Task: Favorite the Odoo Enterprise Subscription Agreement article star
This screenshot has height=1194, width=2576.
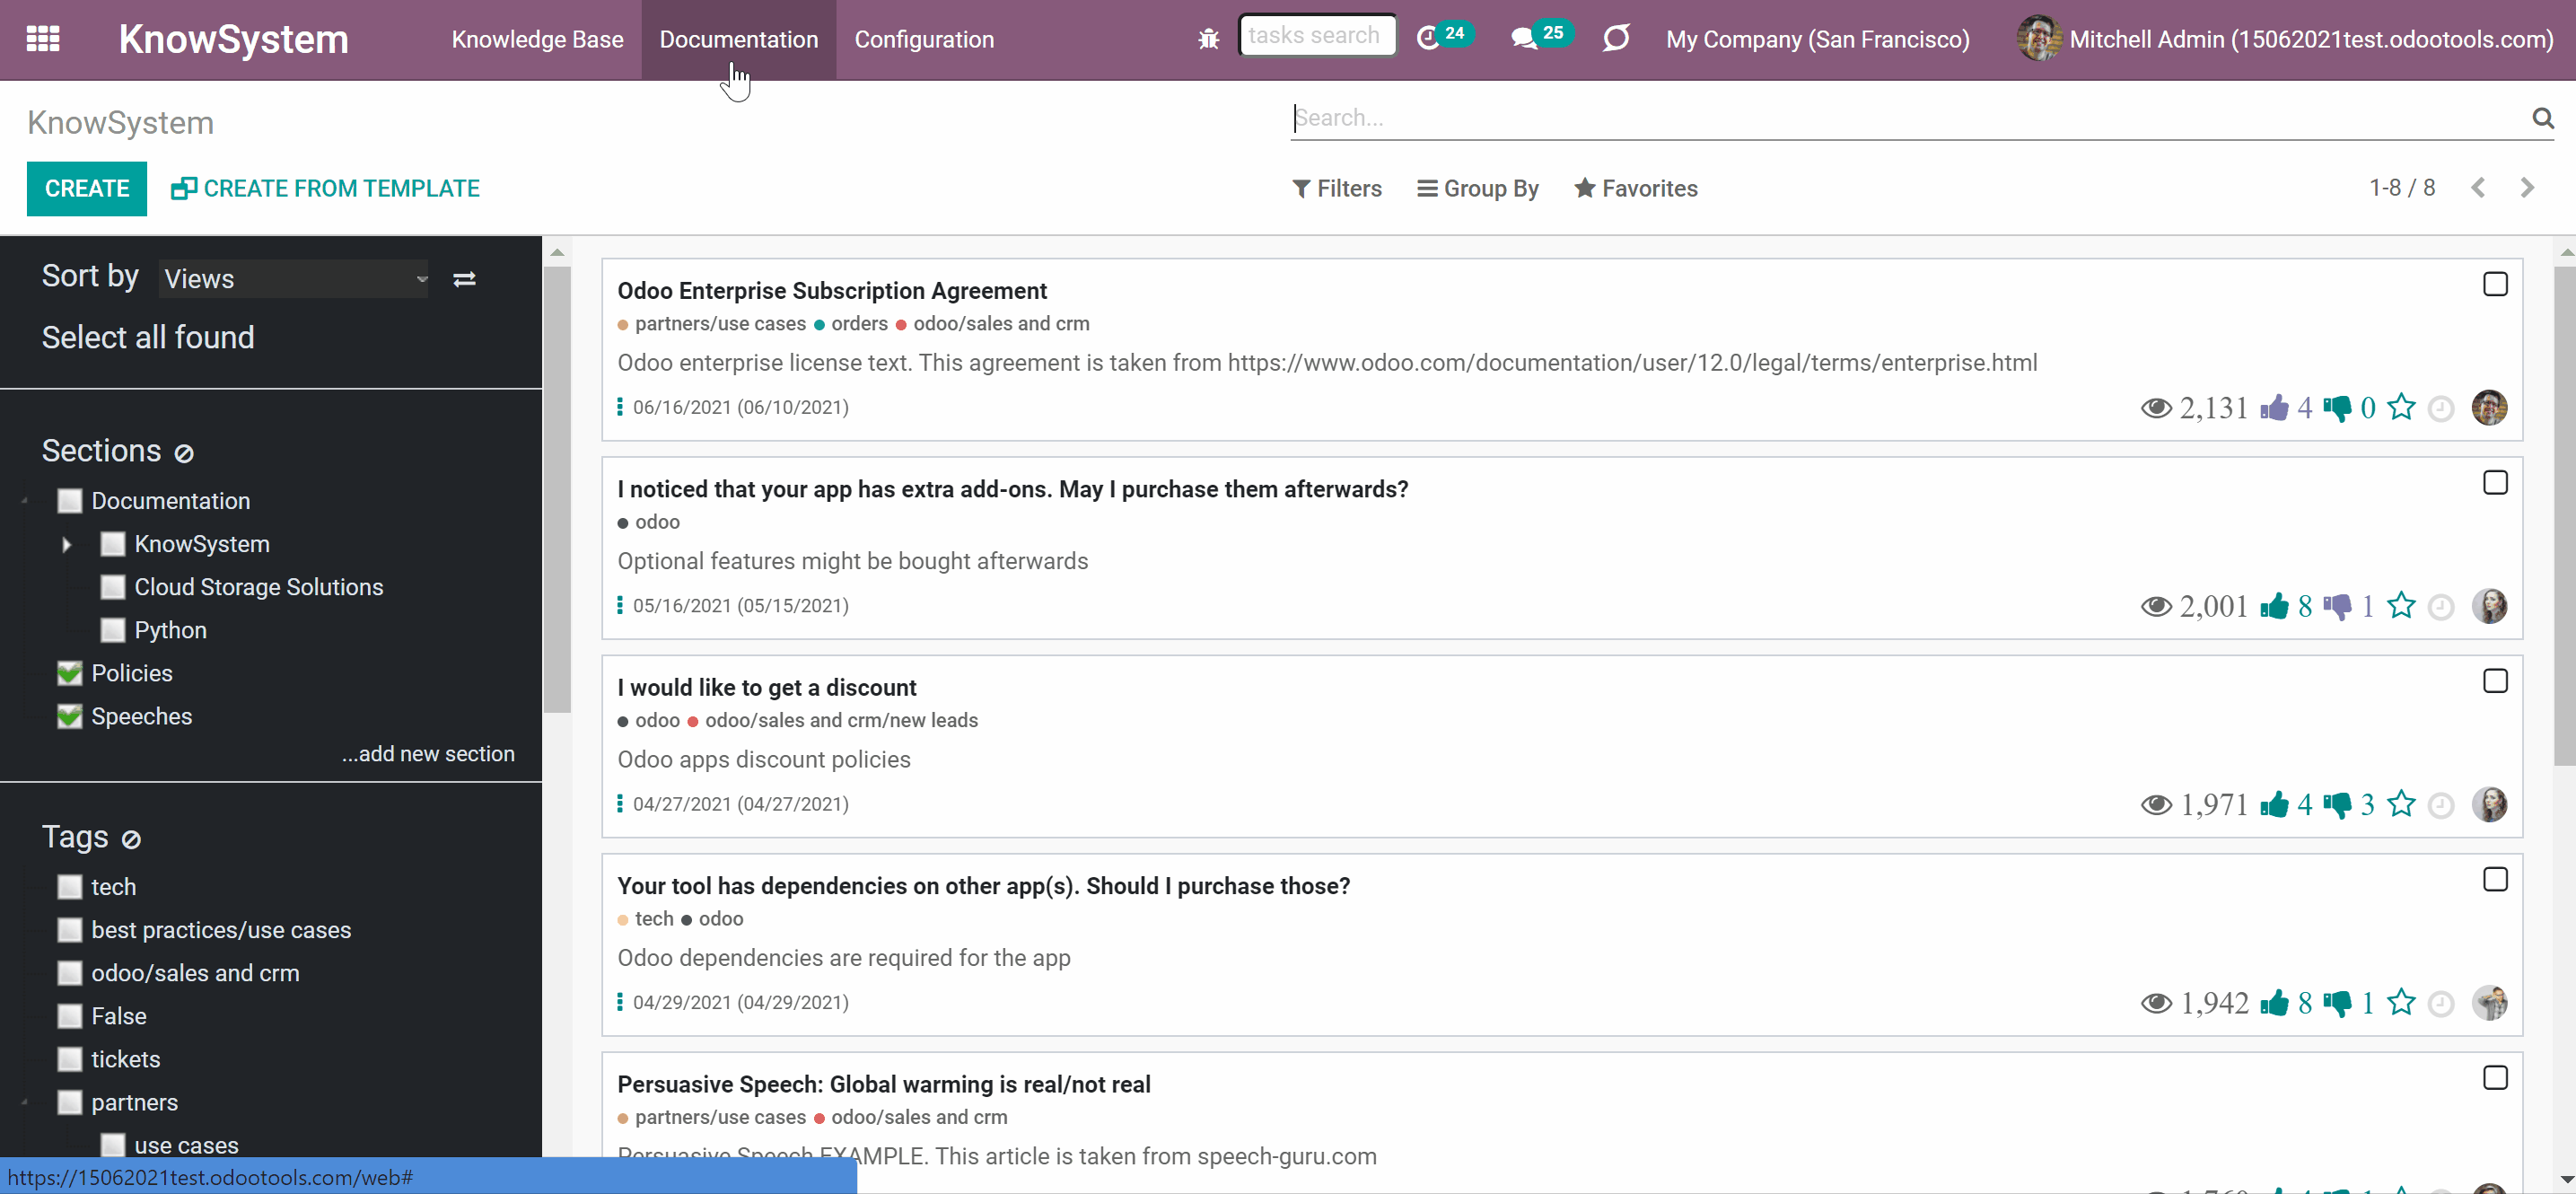Action: (x=2401, y=407)
